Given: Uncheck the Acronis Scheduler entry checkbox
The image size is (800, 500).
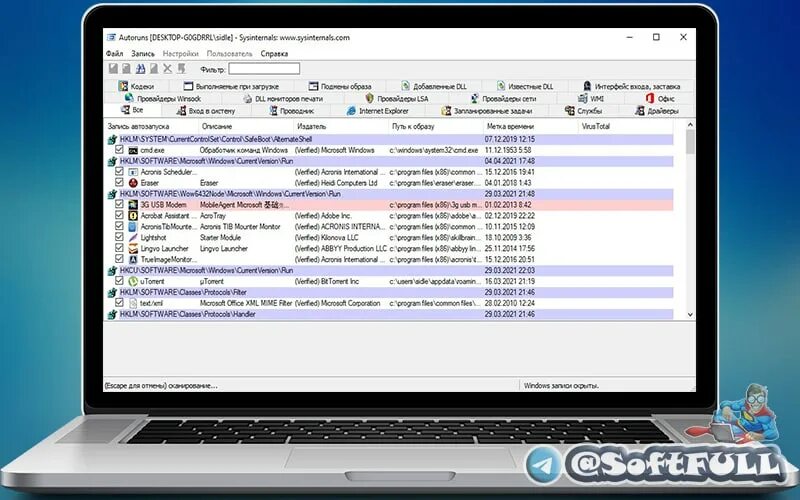Looking at the screenshot, I should click(x=119, y=171).
